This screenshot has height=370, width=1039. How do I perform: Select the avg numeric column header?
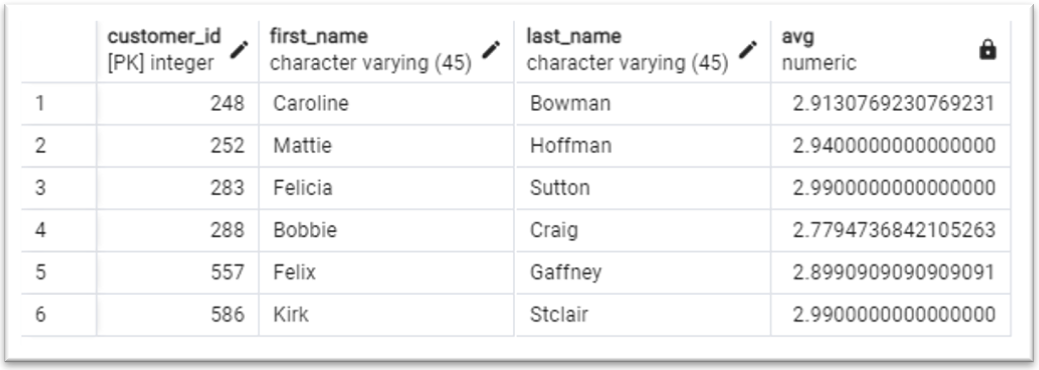[891, 50]
